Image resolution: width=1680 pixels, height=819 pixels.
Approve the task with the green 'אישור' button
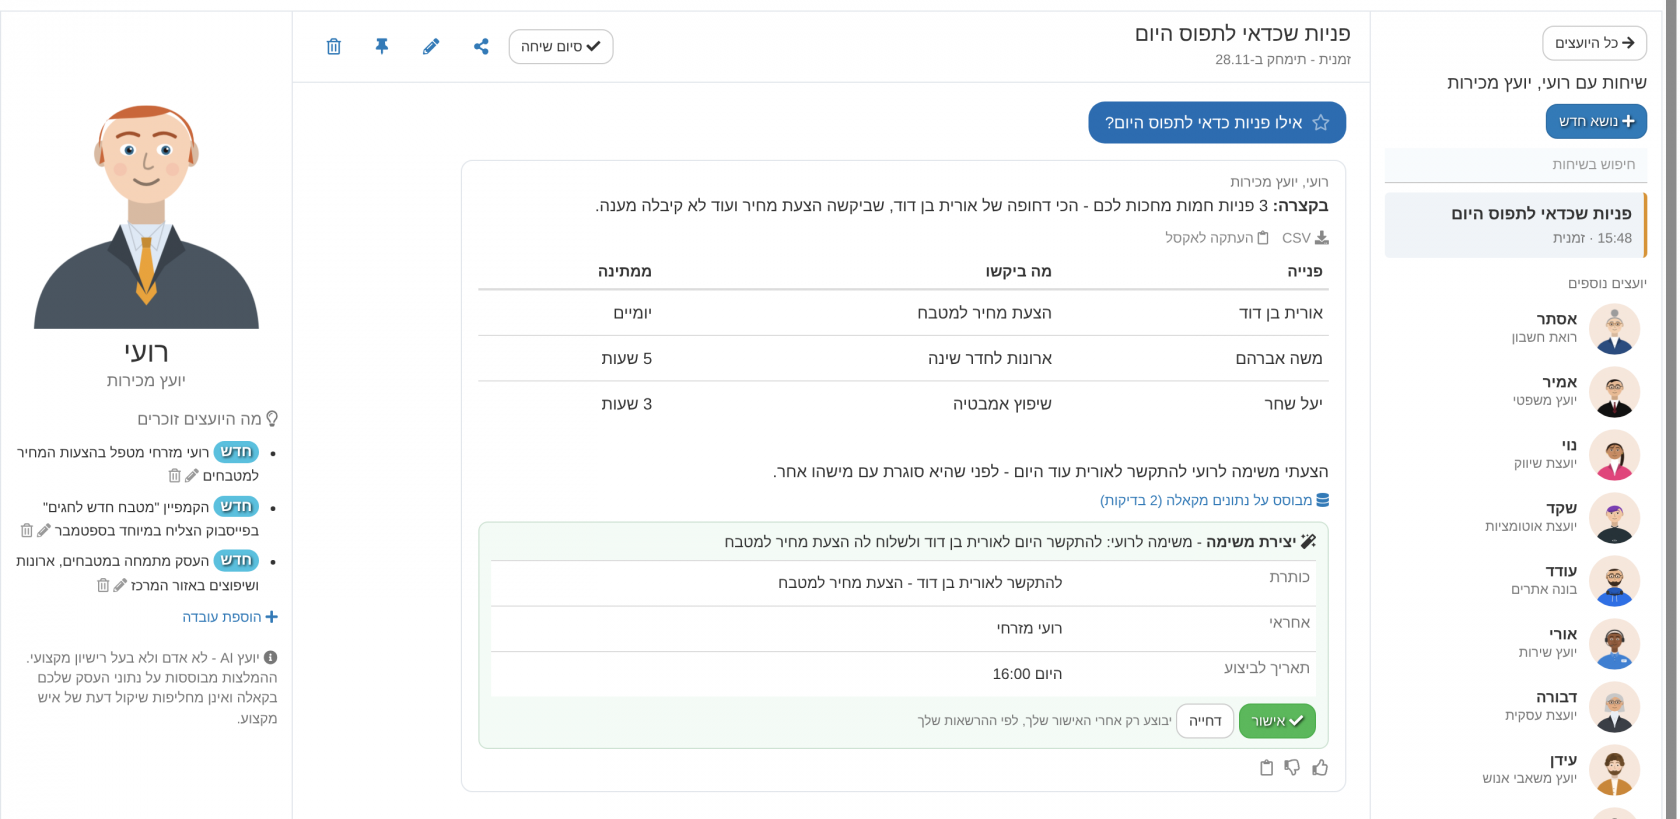pyautogui.click(x=1277, y=721)
